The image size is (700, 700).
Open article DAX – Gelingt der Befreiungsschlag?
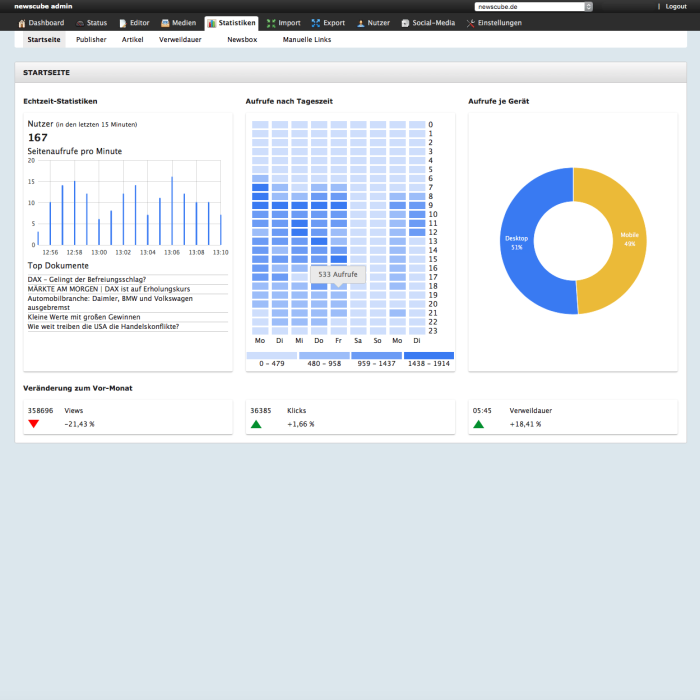[87, 279]
